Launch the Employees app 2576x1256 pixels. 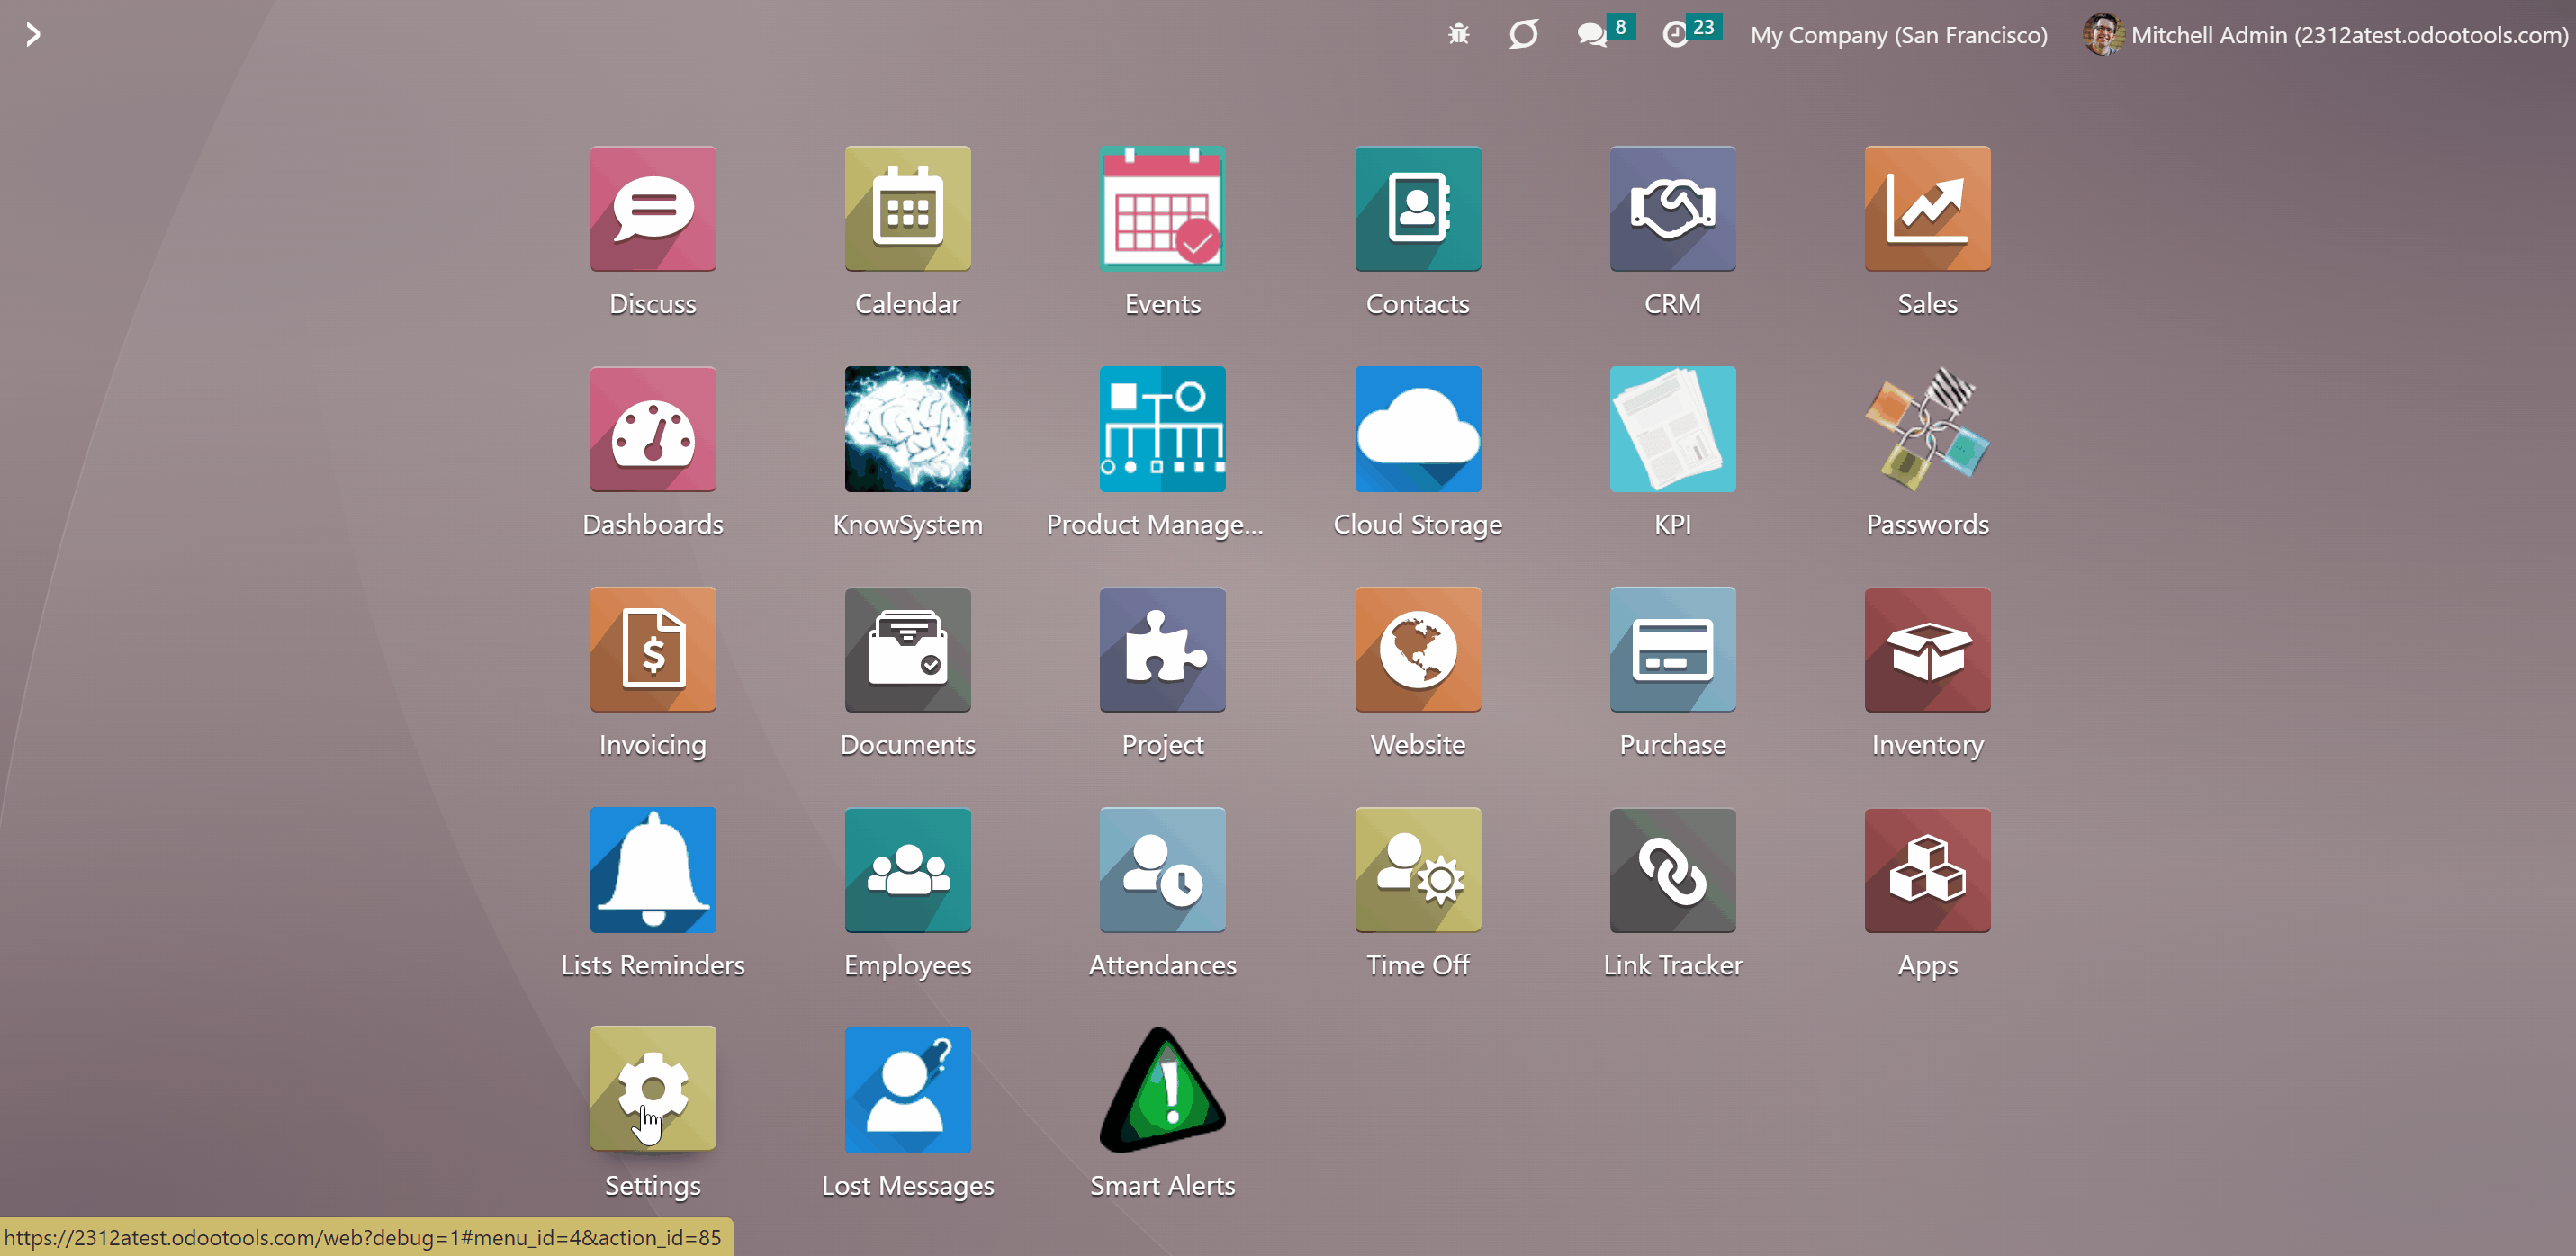point(908,870)
